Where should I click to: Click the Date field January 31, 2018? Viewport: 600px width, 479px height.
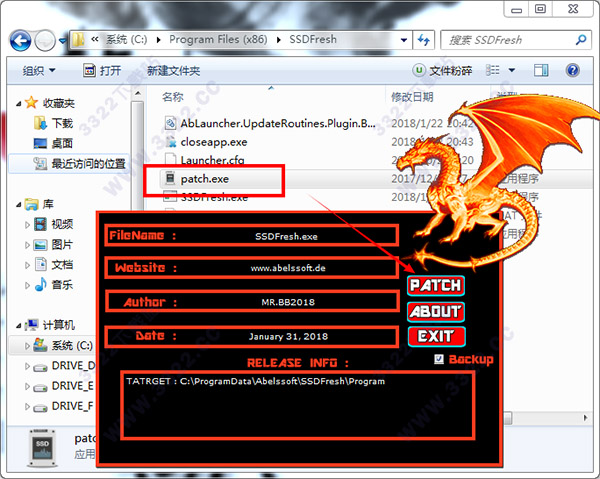(x=288, y=337)
